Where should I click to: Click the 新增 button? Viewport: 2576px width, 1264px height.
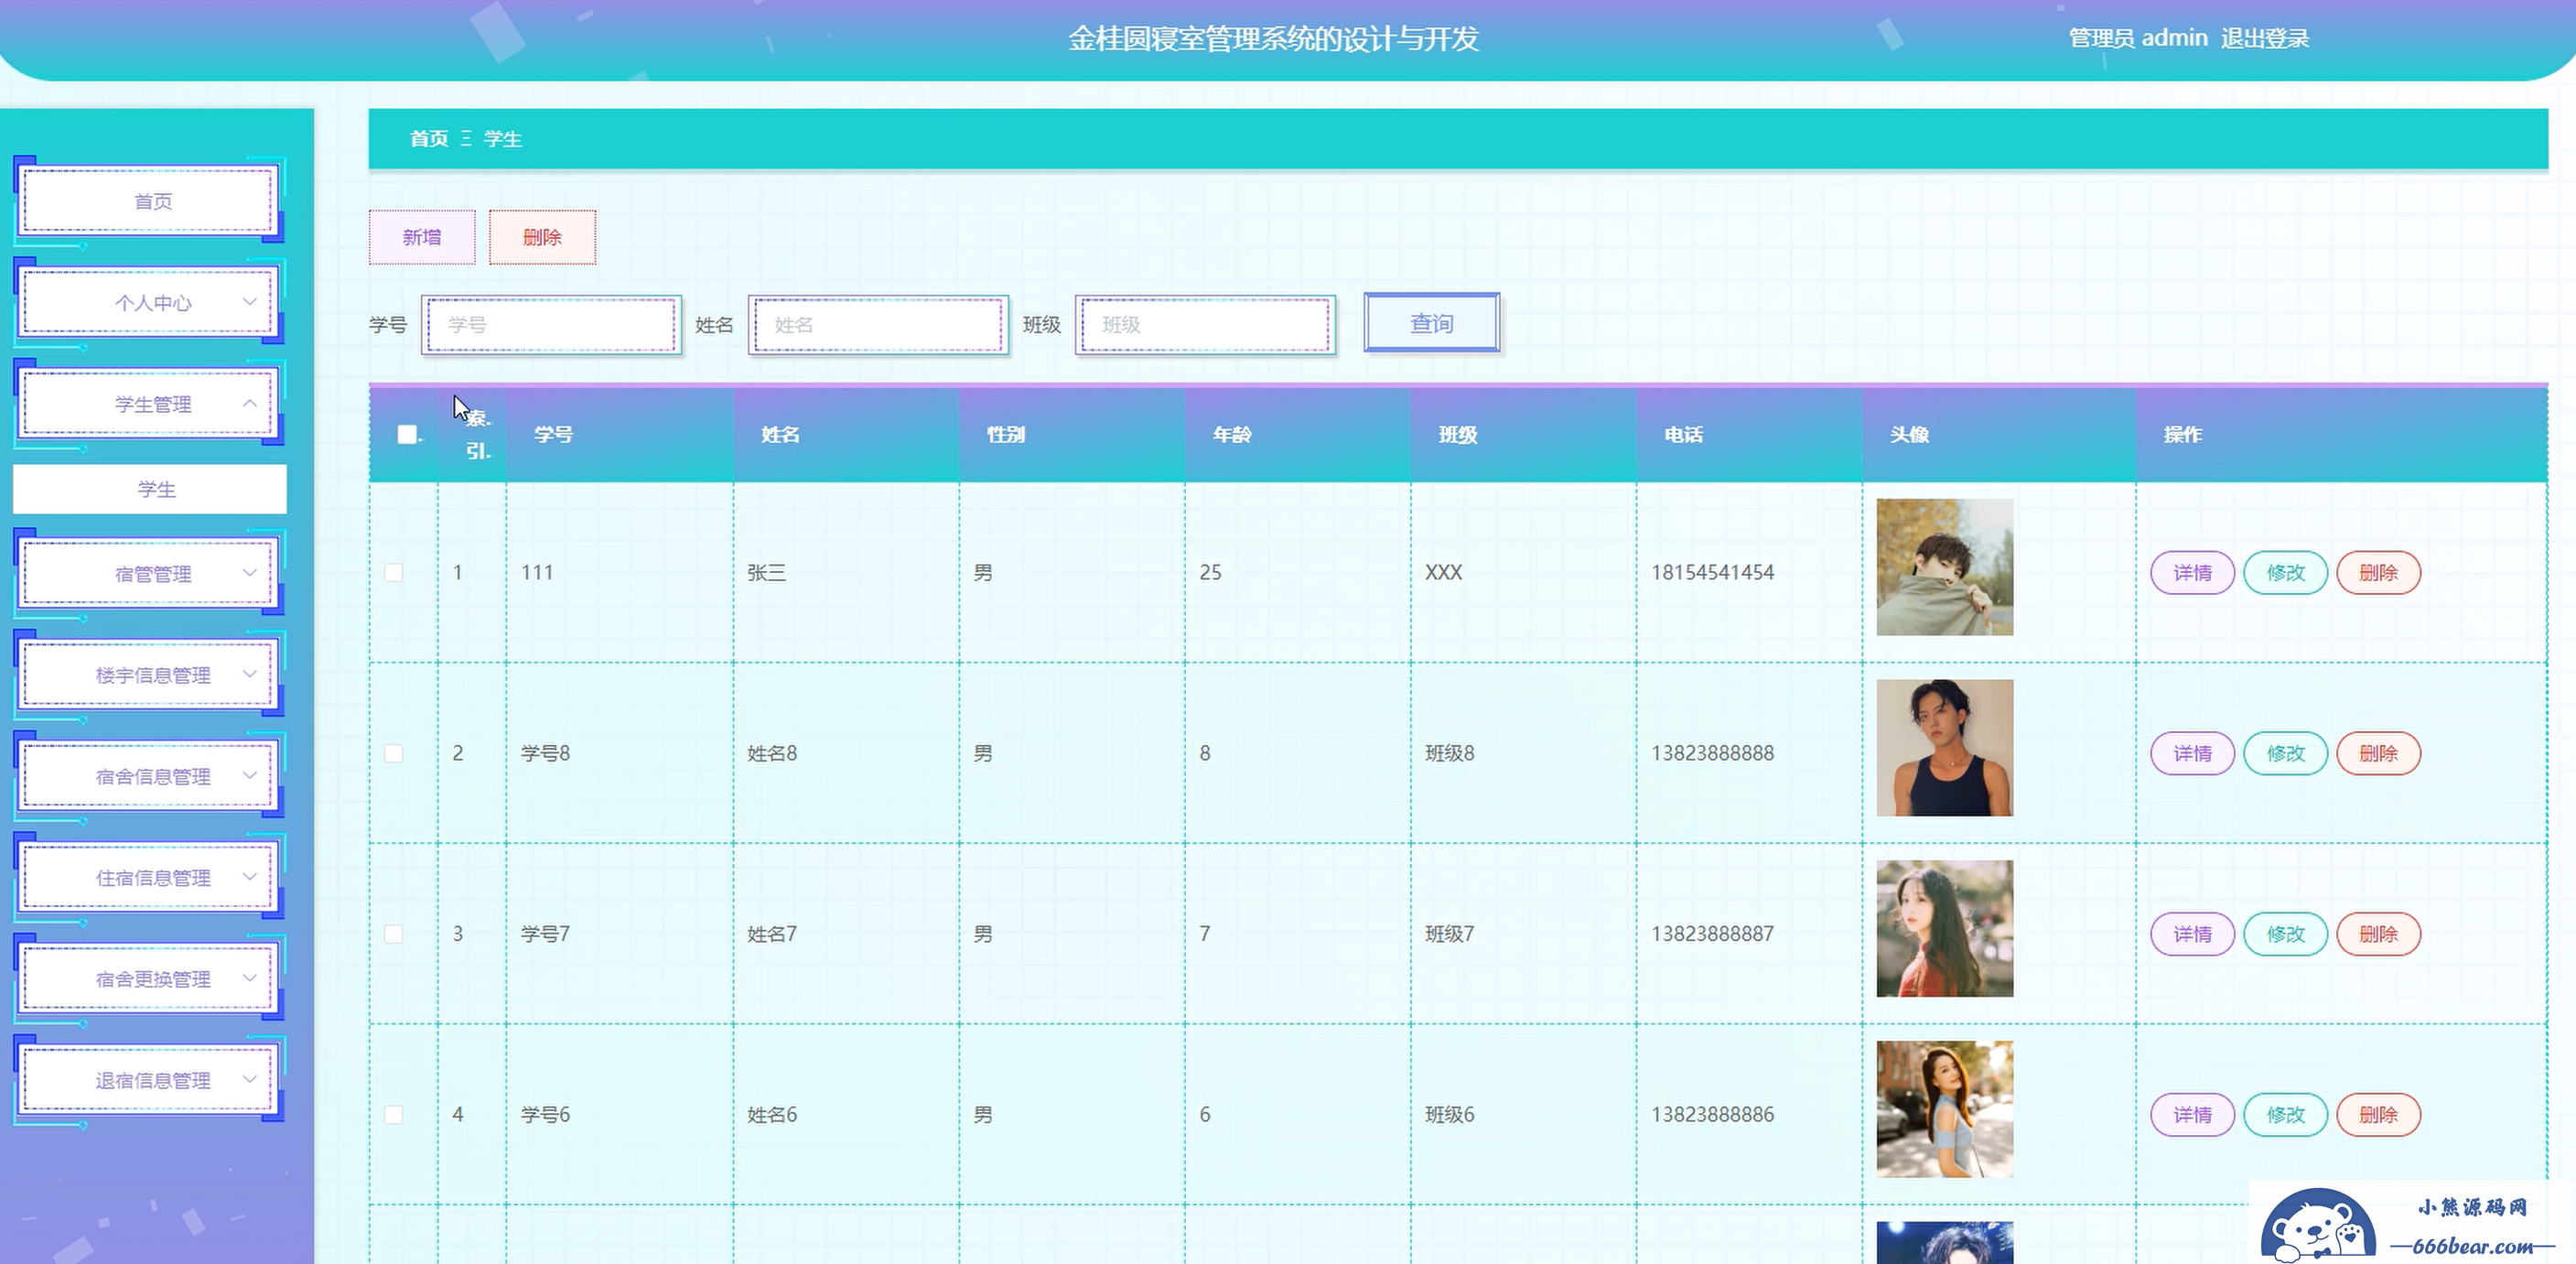coord(422,237)
